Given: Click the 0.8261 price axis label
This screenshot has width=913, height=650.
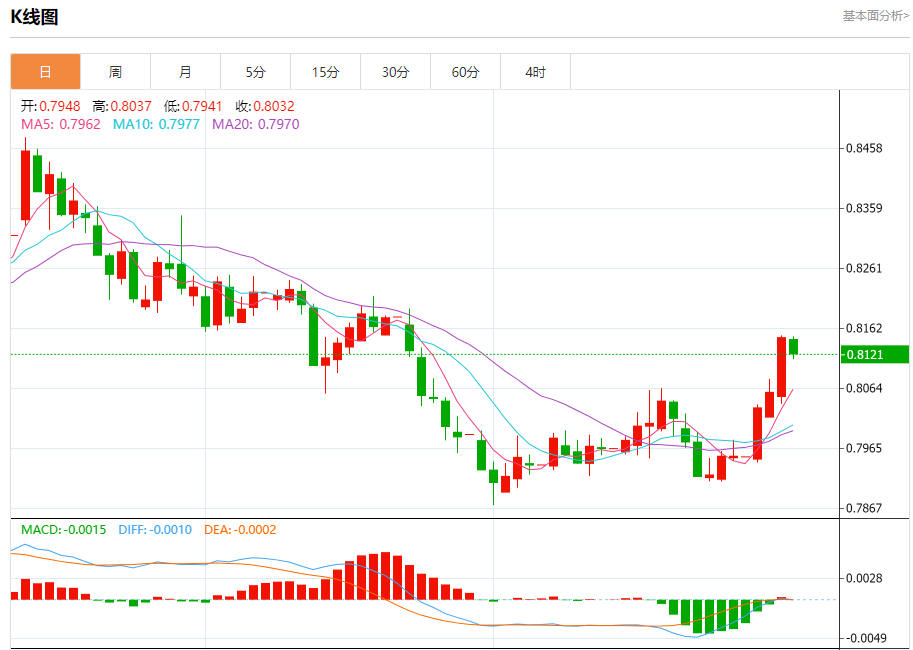Looking at the screenshot, I should pos(864,268).
